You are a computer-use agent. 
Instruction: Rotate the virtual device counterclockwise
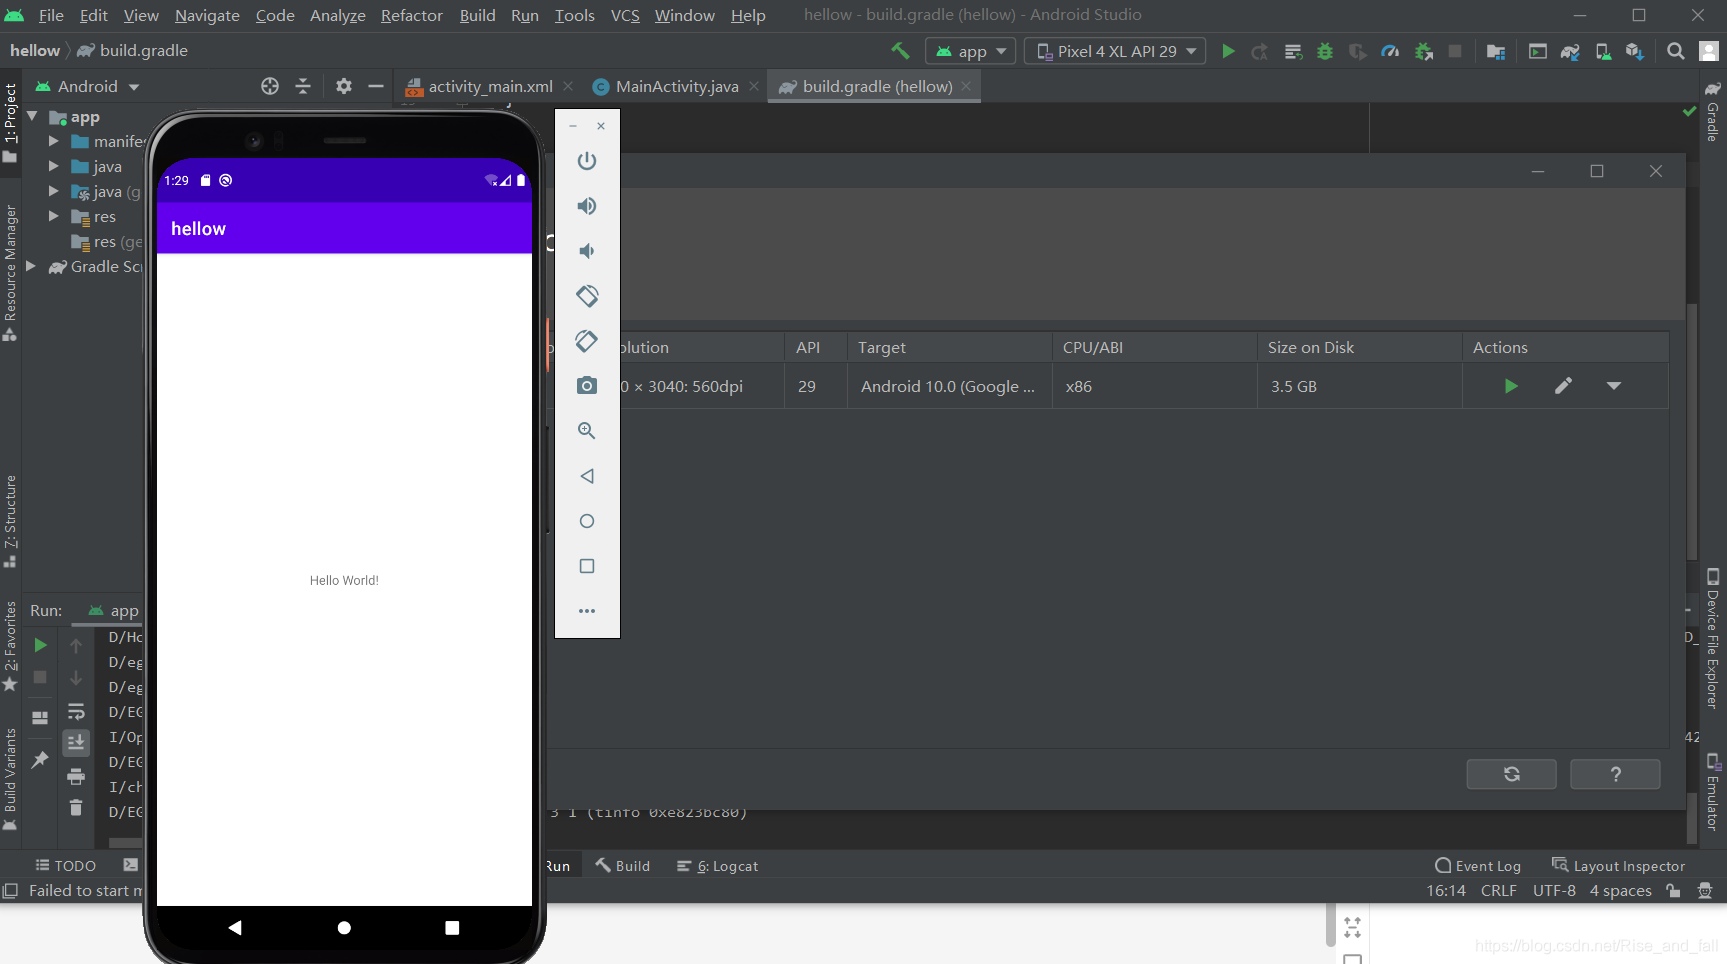click(587, 296)
